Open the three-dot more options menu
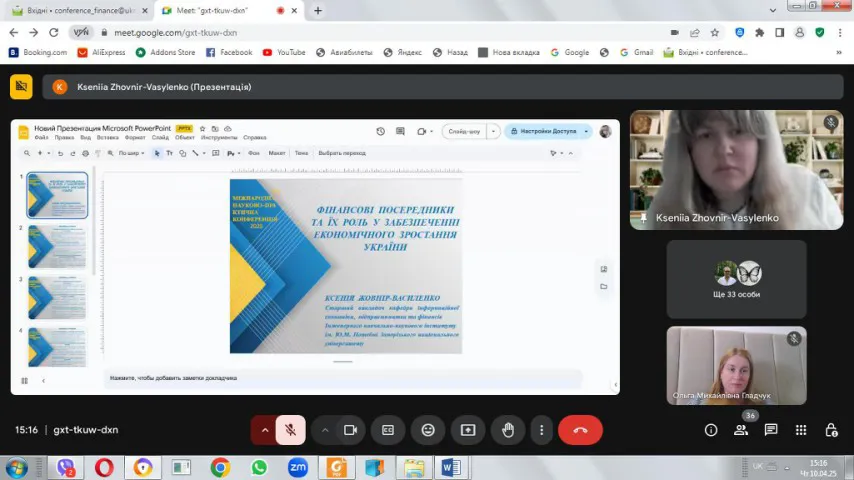 tap(541, 430)
